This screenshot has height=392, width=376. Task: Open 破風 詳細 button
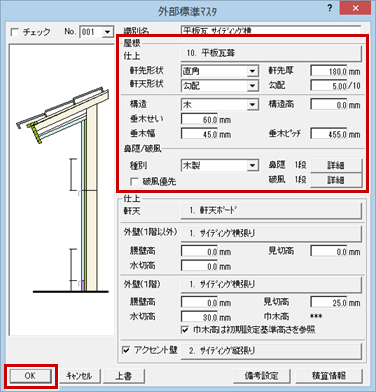click(x=336, y=180)
